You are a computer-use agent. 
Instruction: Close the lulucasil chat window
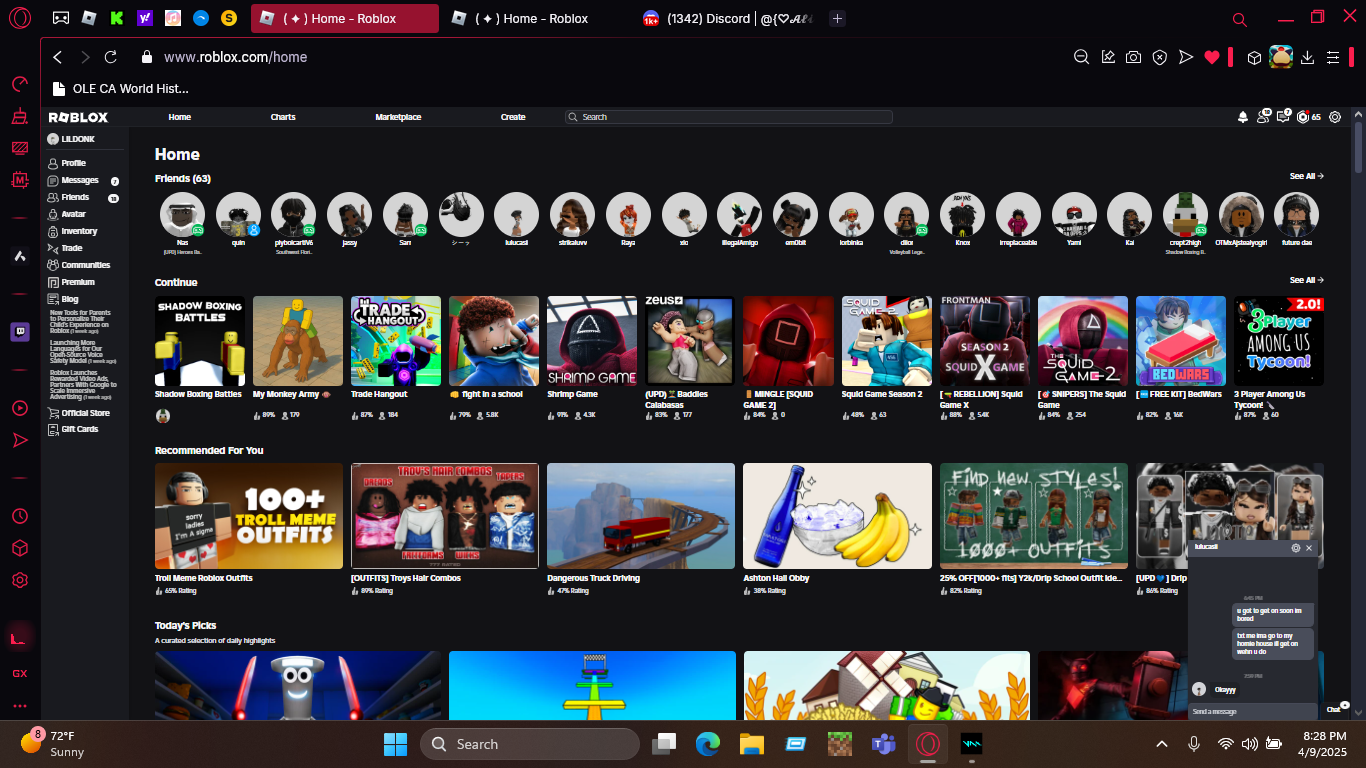1309,548
